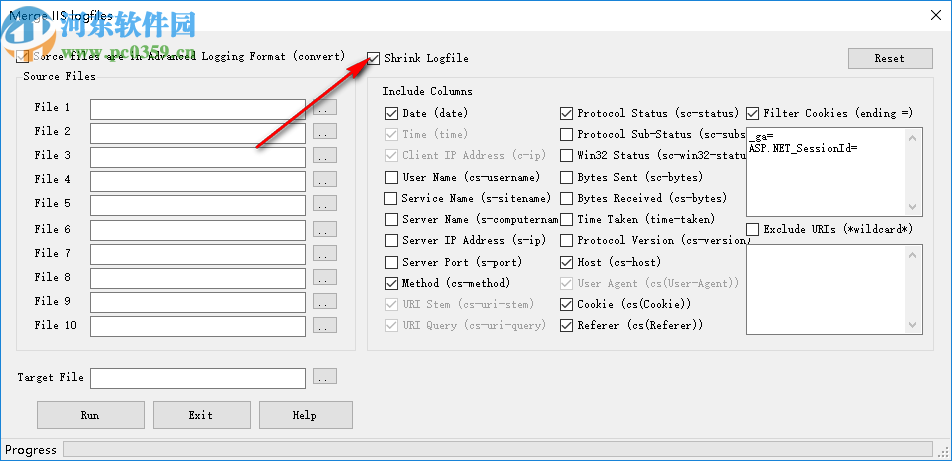Image resolution: width=952 pixels, height=461 pixels.
Task: Focus the File 10 path field
Action: pos(198,326)
